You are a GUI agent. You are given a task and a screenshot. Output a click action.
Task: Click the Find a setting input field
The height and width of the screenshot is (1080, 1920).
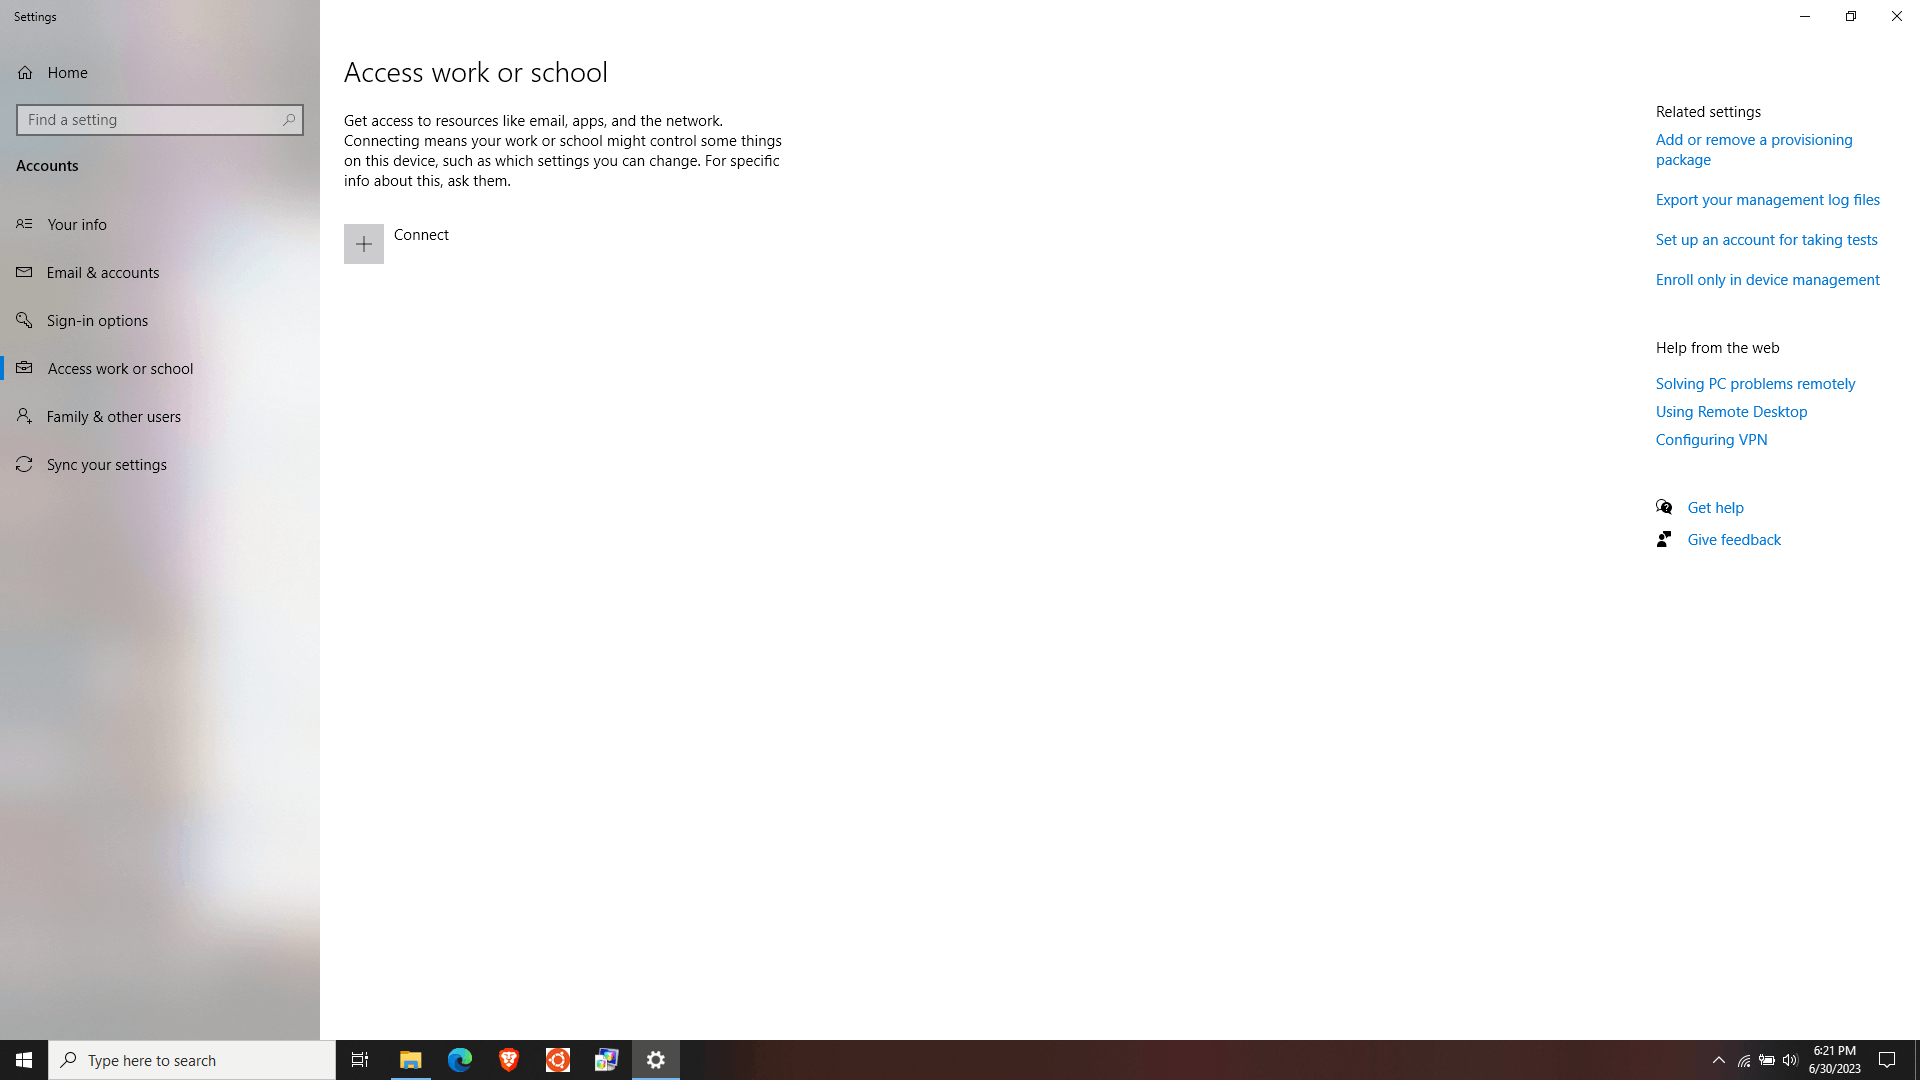[x=158, y=120]
